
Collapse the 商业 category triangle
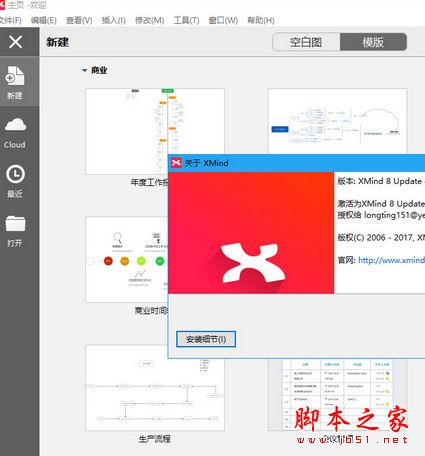85,70
